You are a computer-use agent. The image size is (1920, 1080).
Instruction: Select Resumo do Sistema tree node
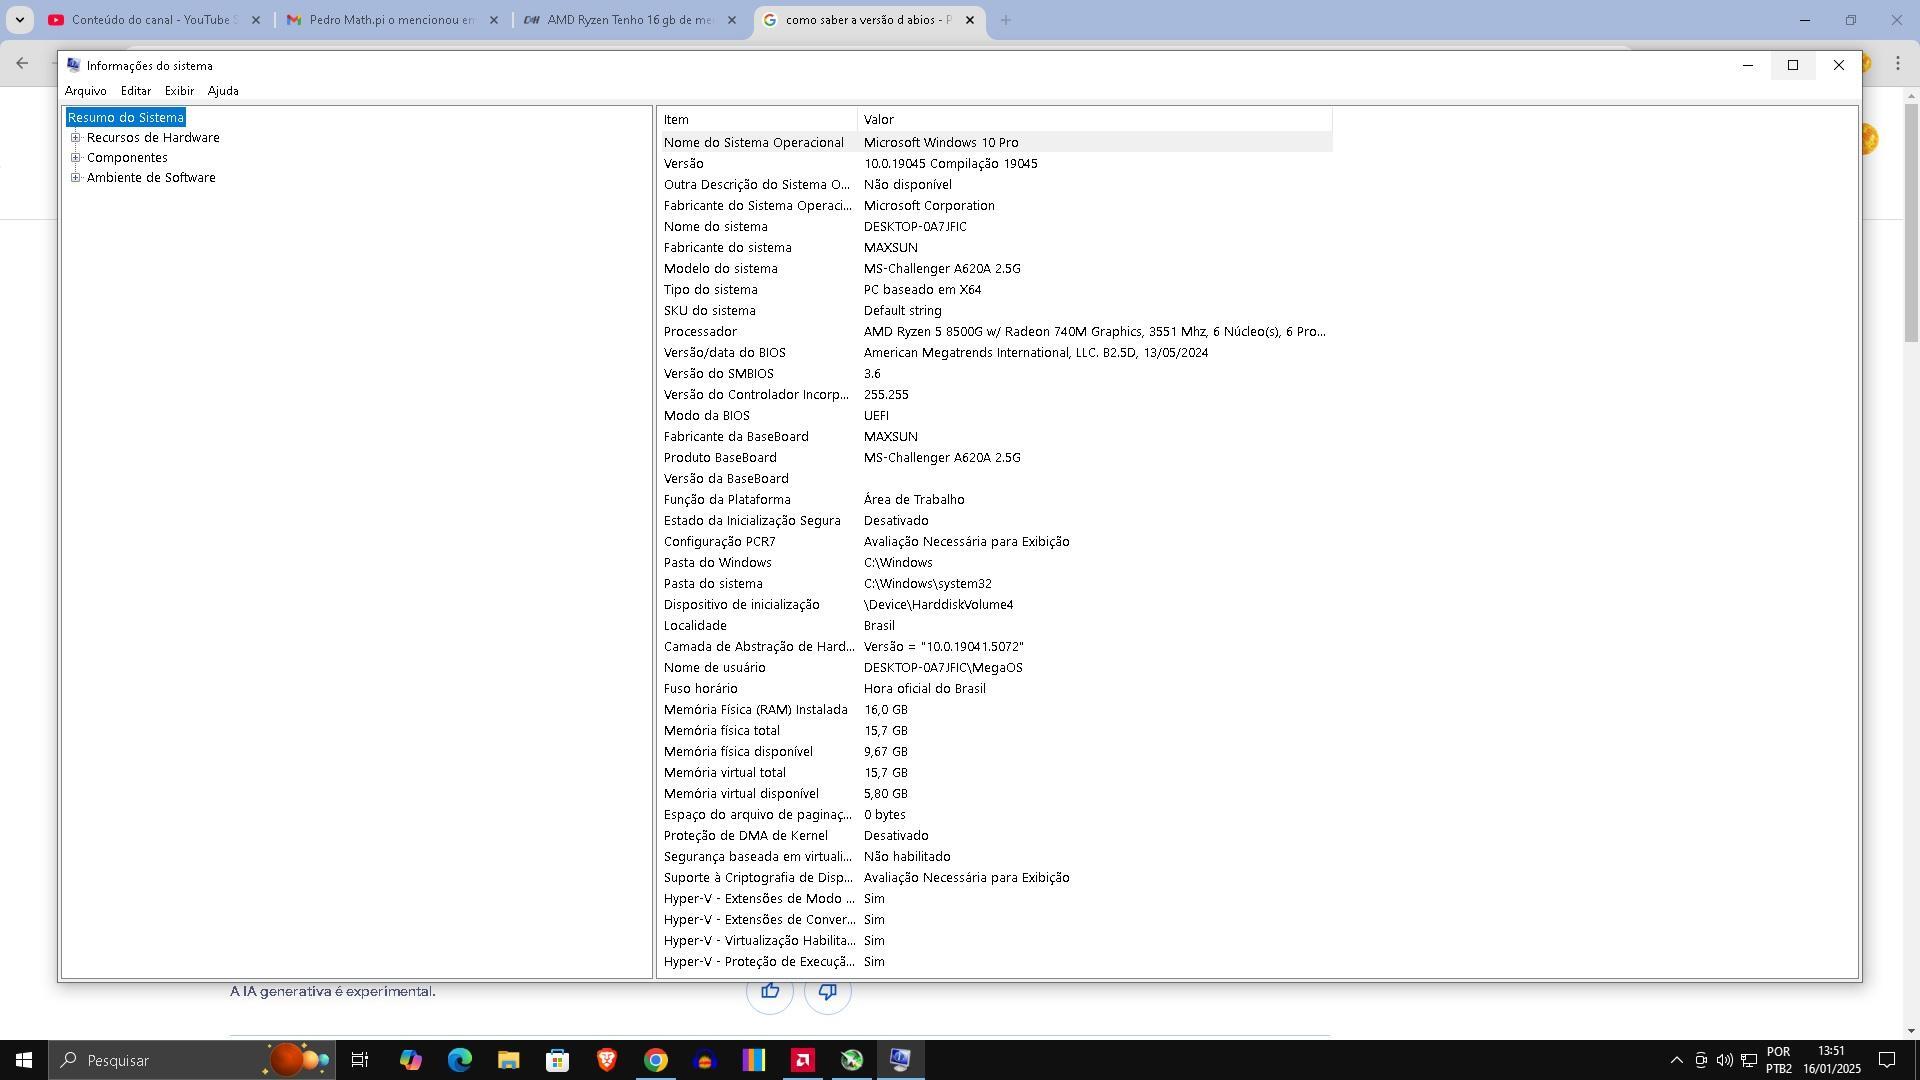point(126,118)
